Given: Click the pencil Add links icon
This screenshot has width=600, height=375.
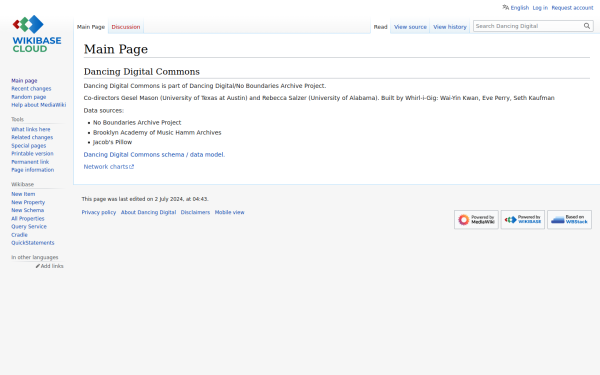Looking at the screenshot, I should tap(38, 266).
